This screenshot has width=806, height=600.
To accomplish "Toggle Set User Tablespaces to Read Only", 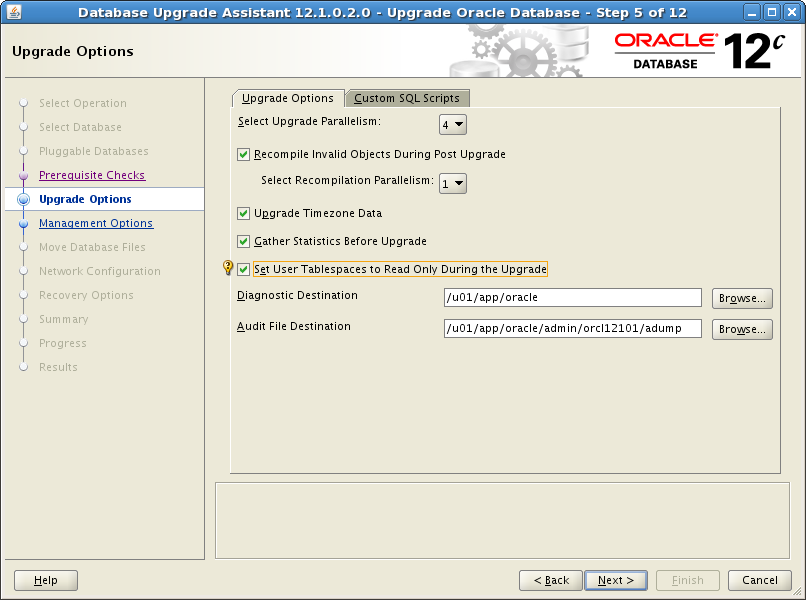I will coord(244,269).
